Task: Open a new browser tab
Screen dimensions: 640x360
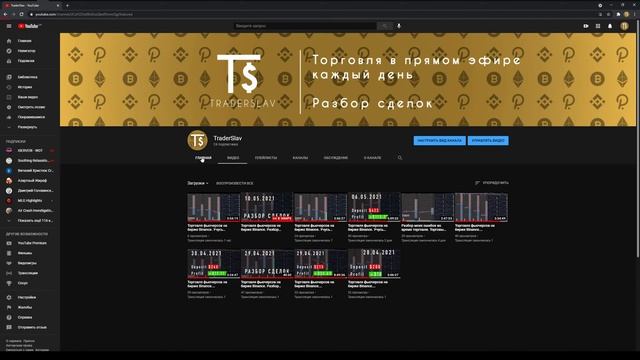Action: pos(67,5)
